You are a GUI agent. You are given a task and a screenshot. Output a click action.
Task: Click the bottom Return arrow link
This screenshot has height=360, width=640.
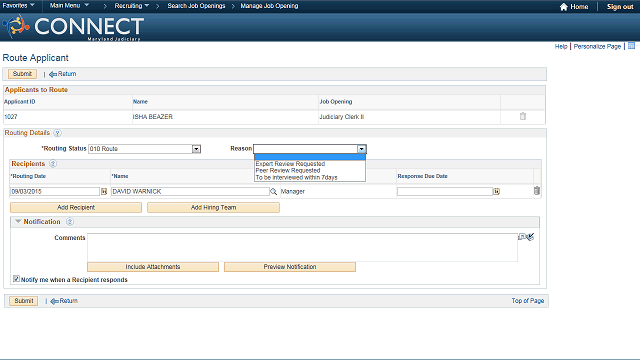click(64, 301)
